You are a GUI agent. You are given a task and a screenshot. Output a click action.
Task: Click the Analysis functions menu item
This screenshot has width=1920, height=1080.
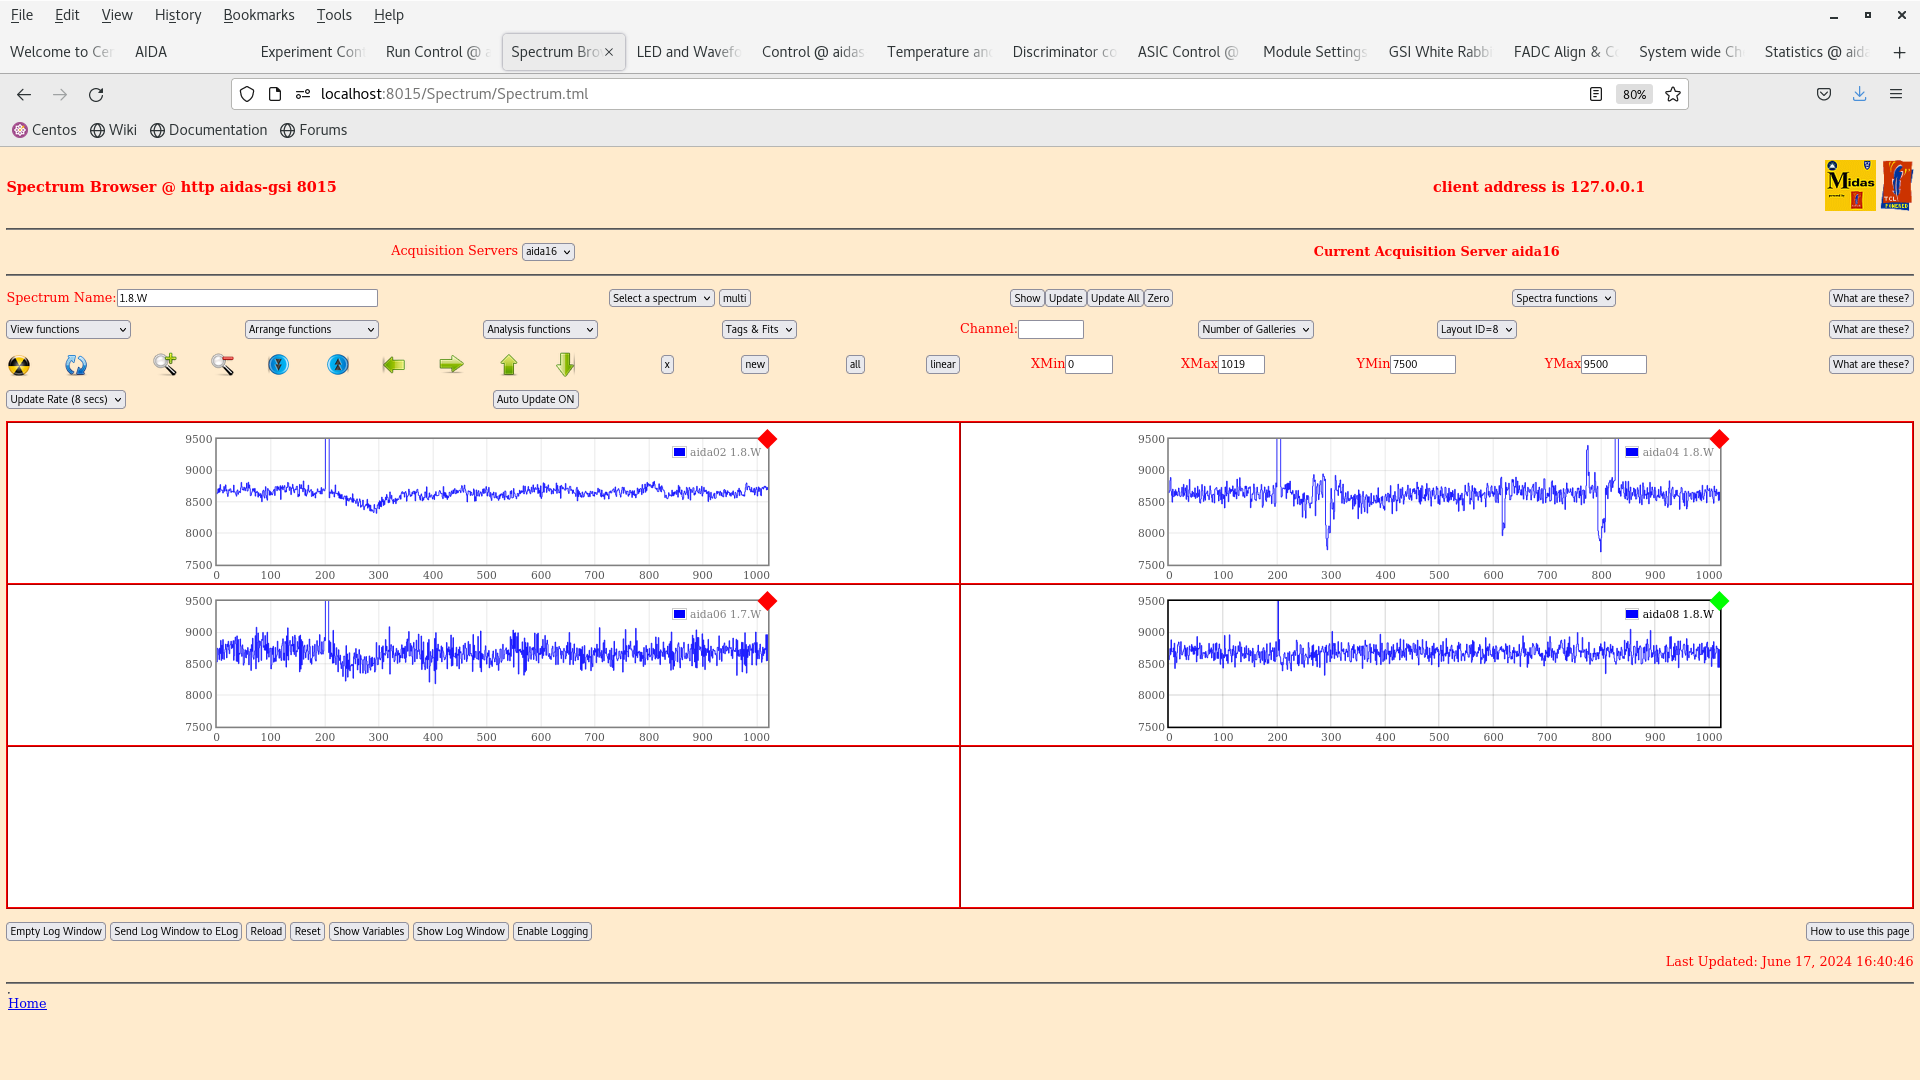tap(539, 328)
